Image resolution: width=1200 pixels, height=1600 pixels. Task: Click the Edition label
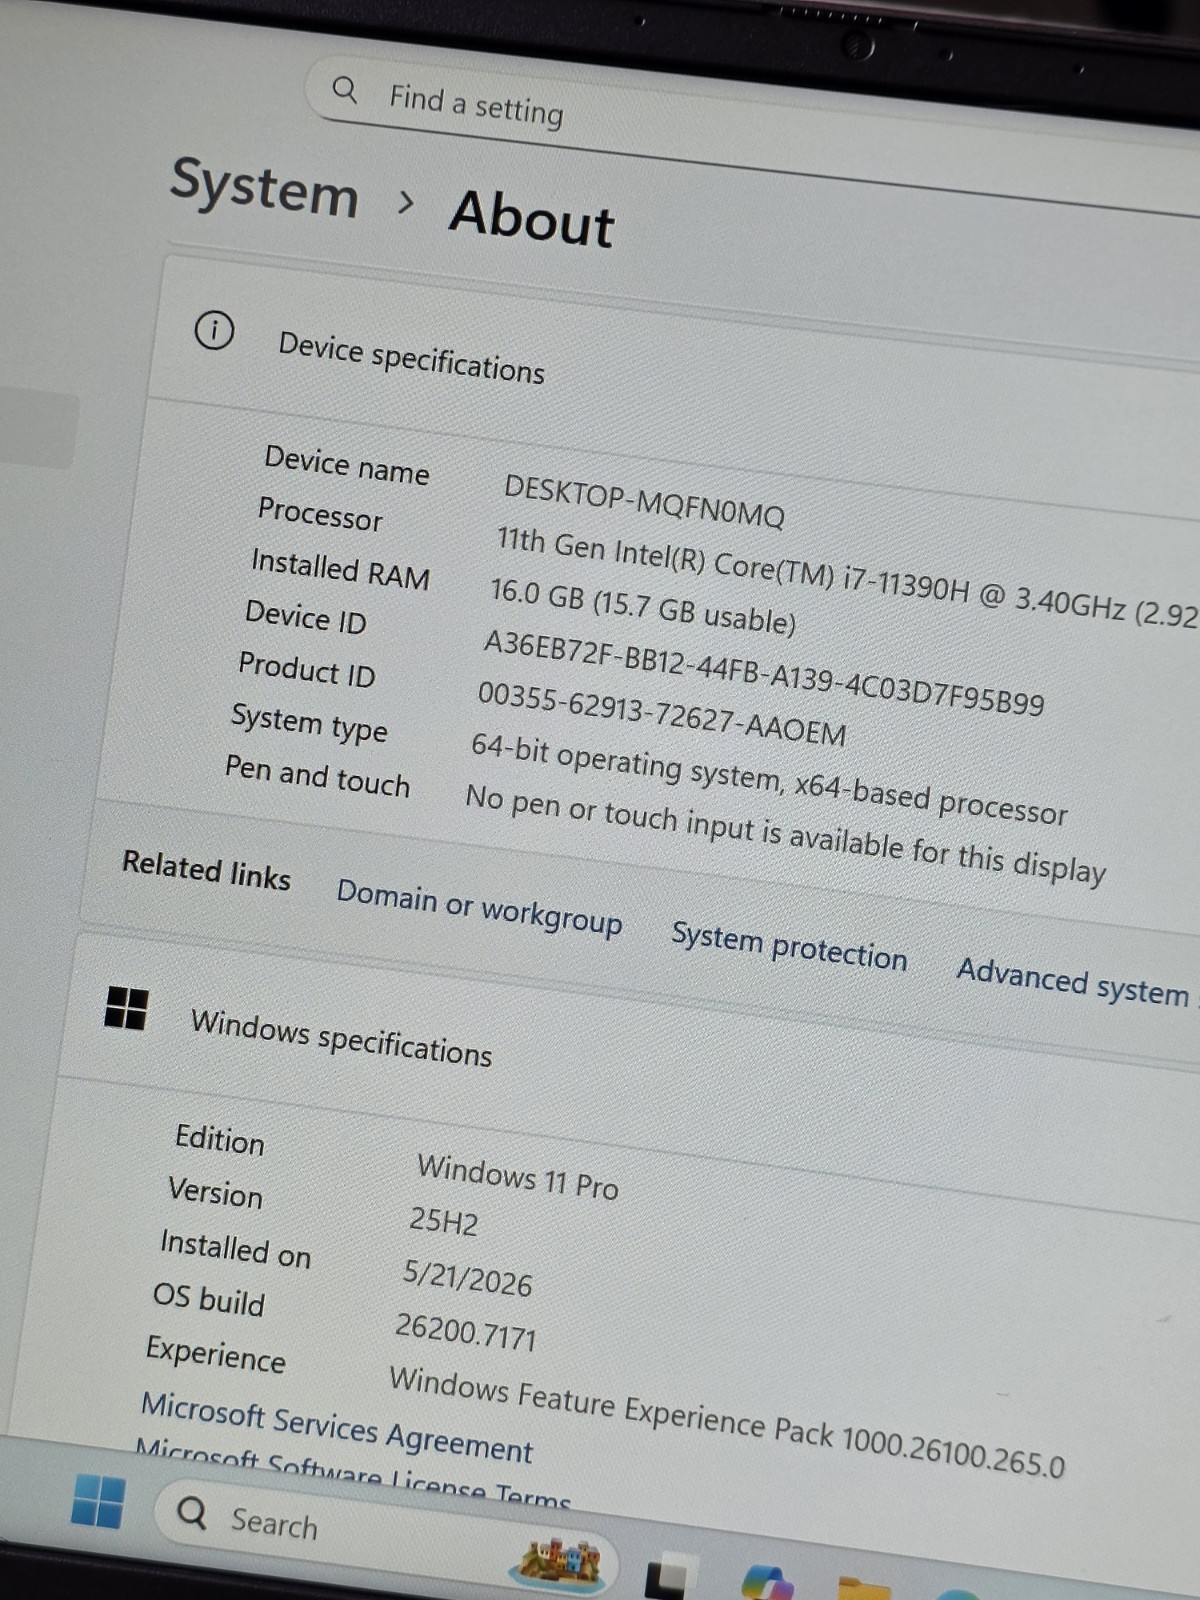point(220,1139)
